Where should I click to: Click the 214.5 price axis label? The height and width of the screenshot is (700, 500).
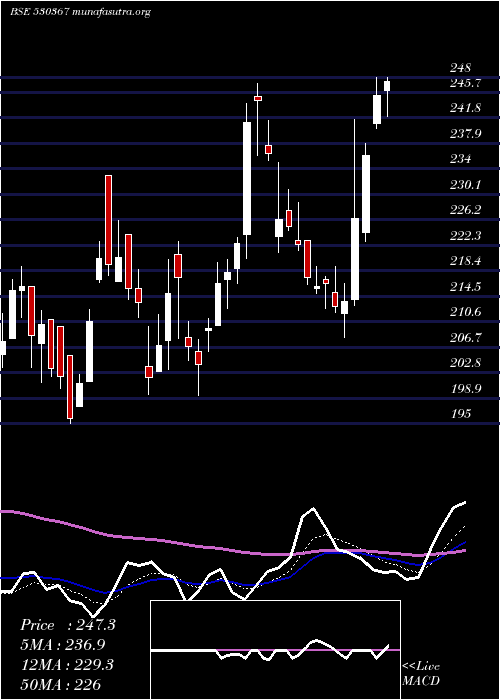point(465,287)
